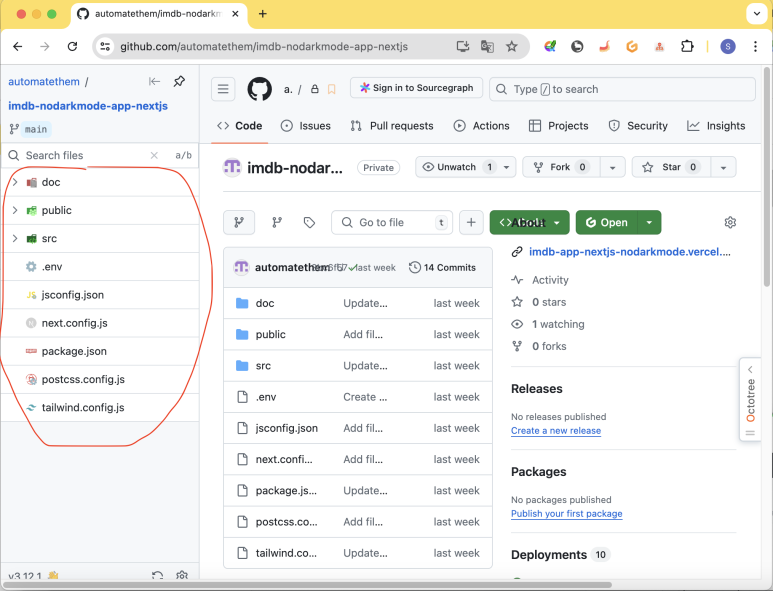The image size is (773, 591).
Task: Open the green Code button dropdown
Action: click(x=529, y=223)
